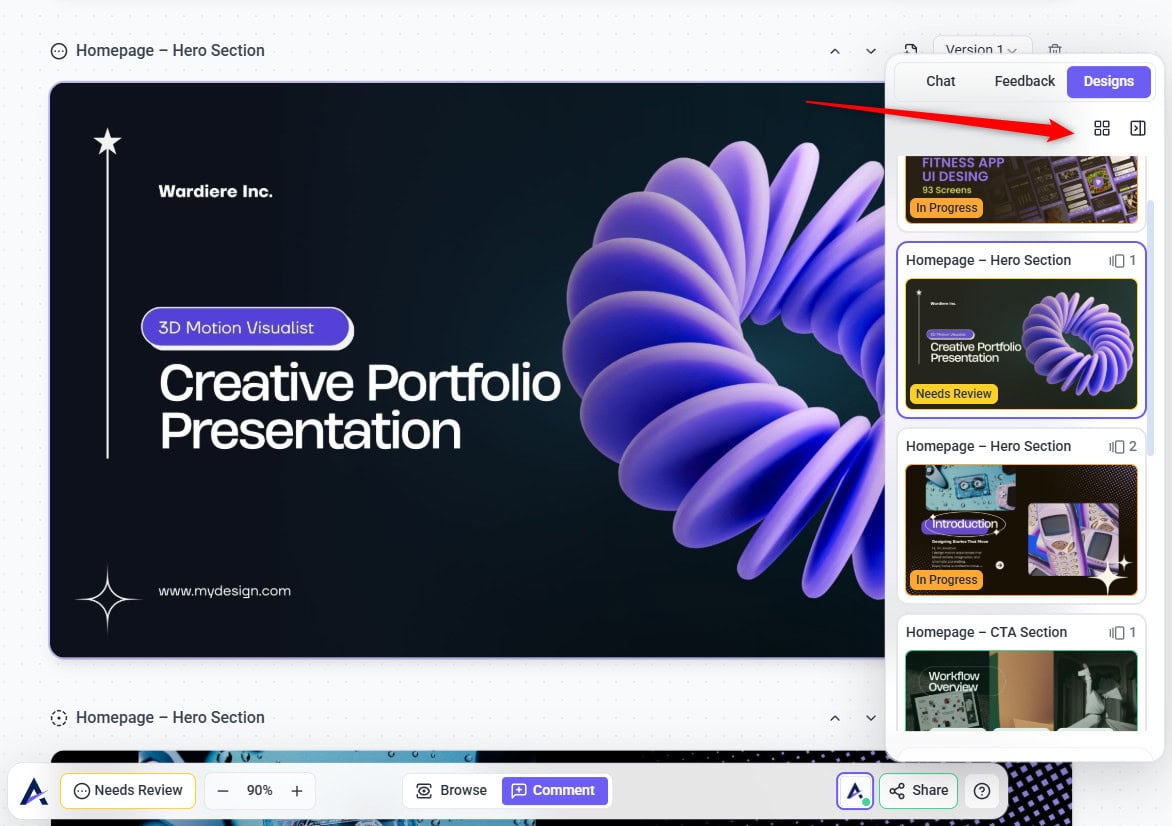Image resolution: width=1172 pixels, height=826 pixels.
Task: Open the help question mark icon
Action: (982, 790)
